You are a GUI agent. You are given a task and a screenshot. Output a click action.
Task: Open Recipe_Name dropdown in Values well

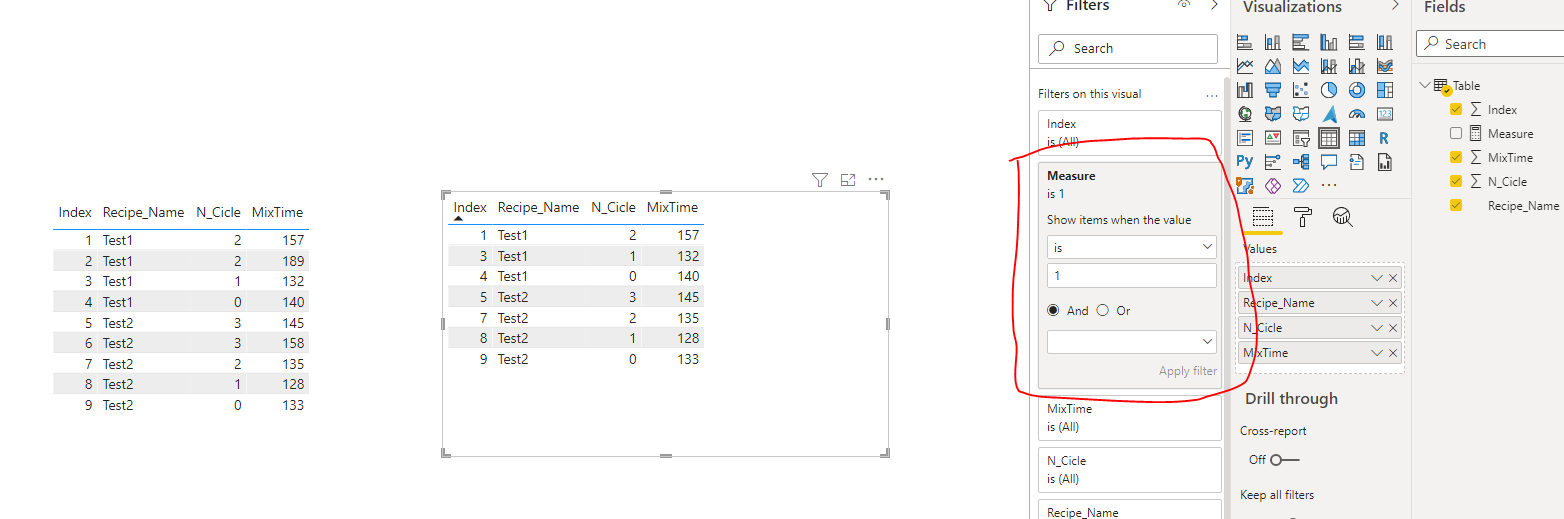(x=1377, y=303)
